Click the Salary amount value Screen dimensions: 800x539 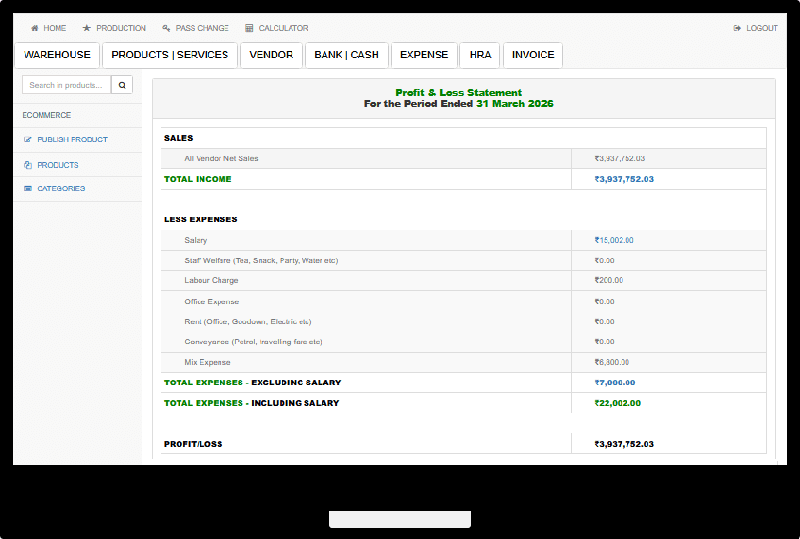pos(614,240)
